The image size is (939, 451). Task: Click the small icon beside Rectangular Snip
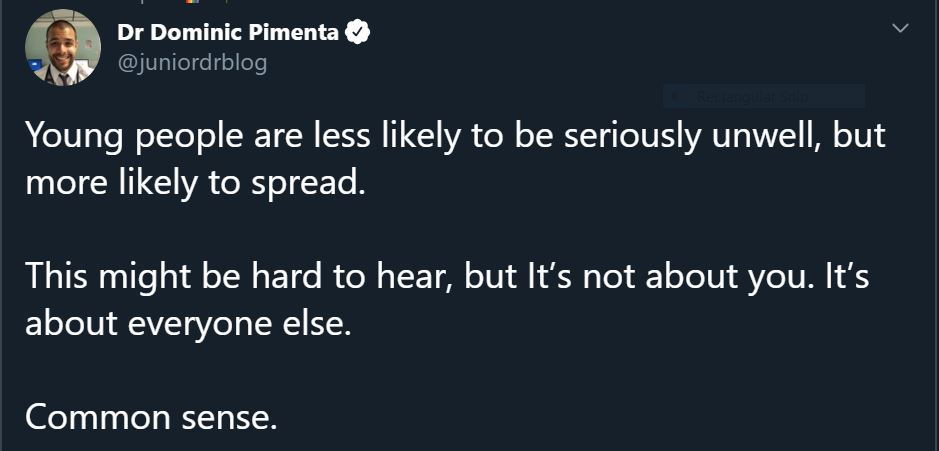coord(678,97)
